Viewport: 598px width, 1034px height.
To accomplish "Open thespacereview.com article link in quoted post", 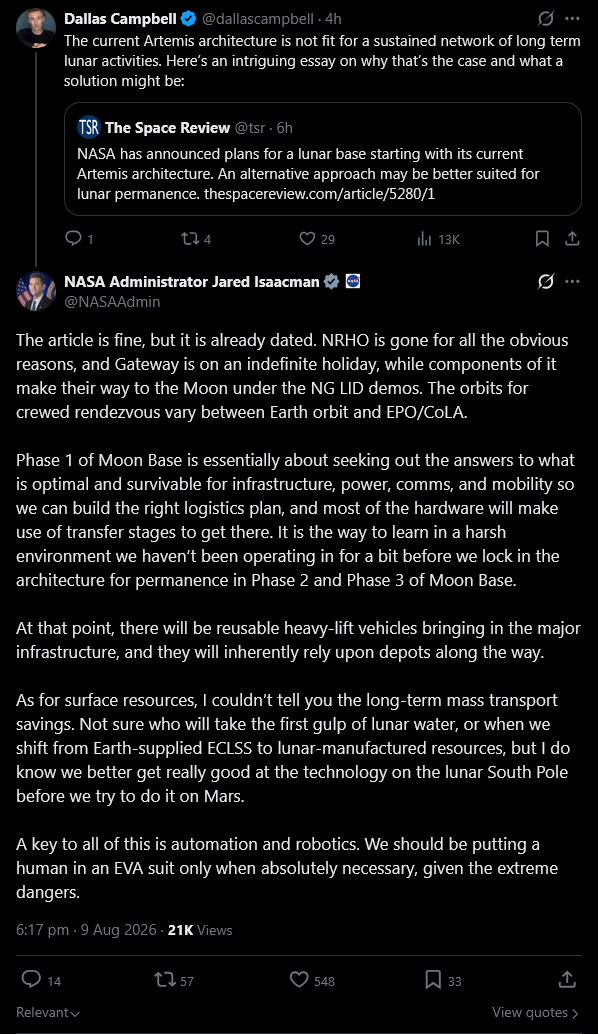I will (320, 194).
